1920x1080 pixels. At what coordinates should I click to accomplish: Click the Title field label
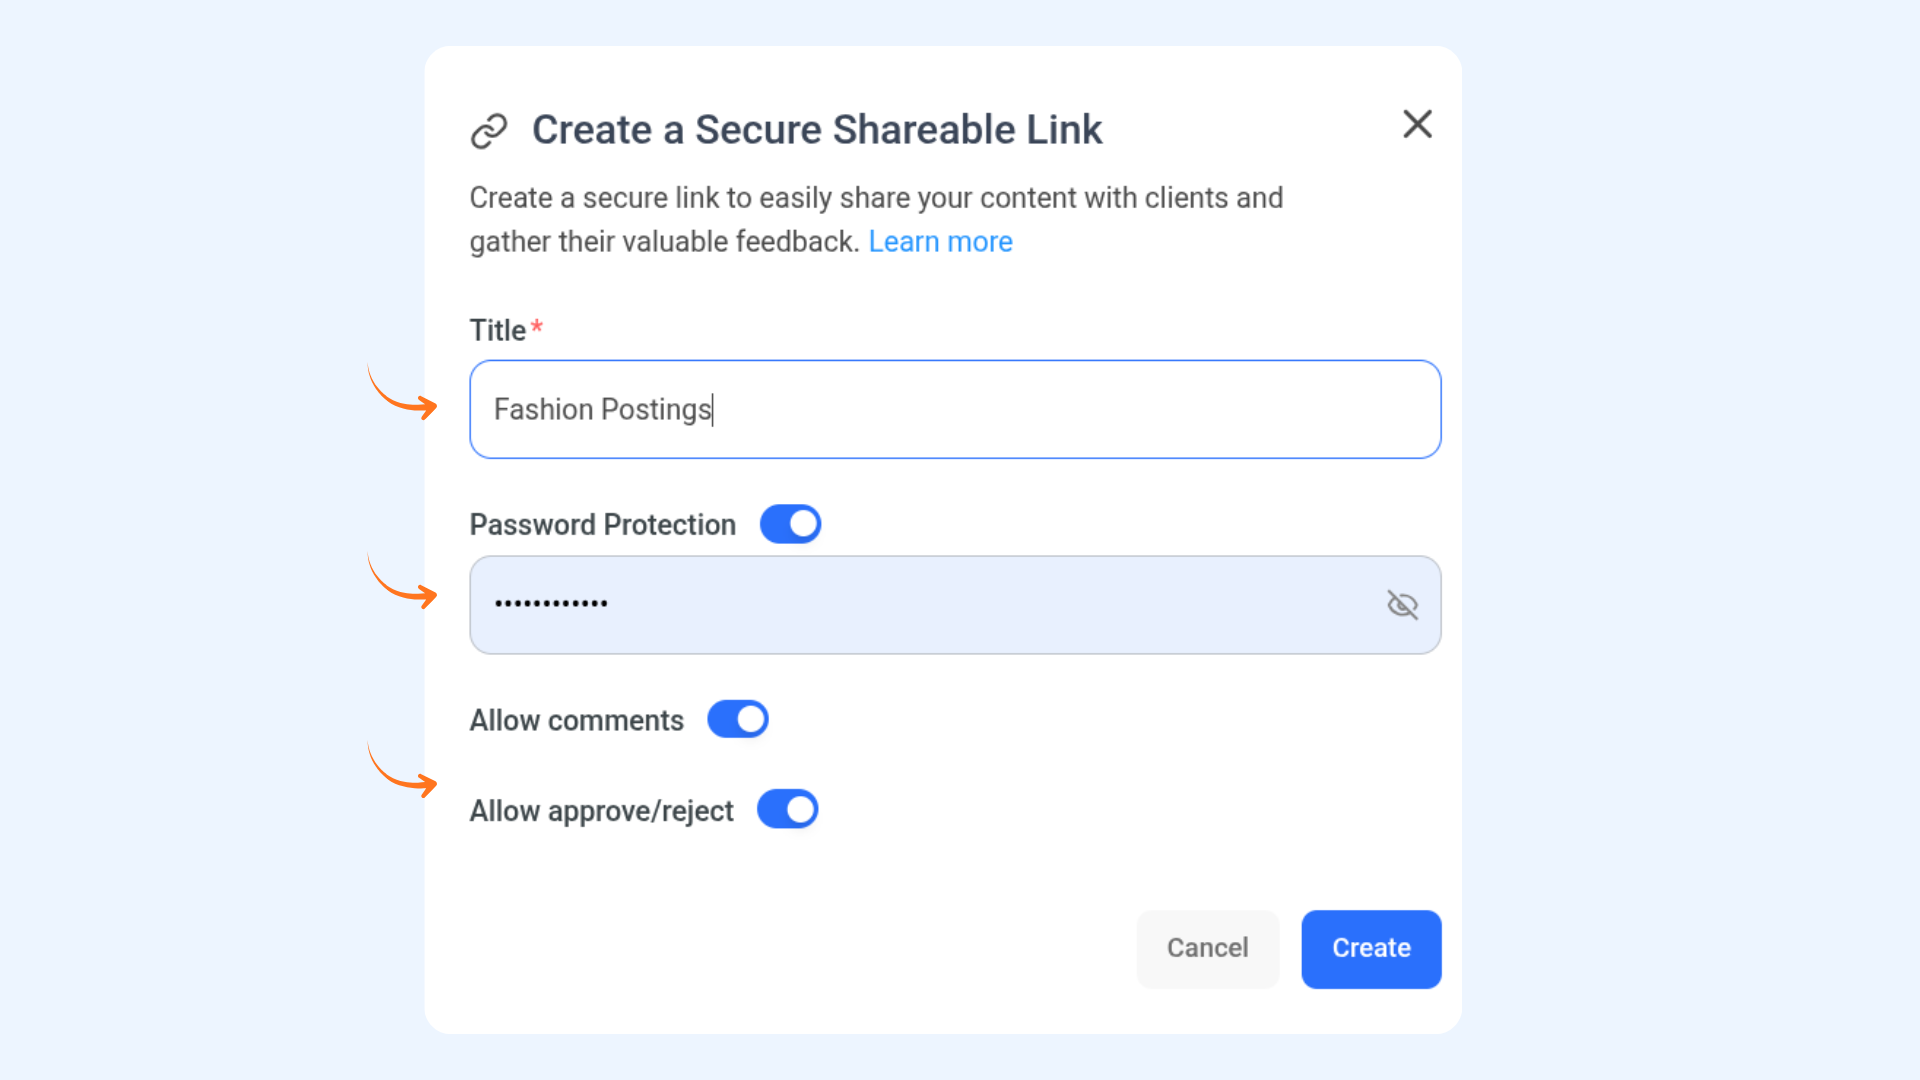[497, 331]
